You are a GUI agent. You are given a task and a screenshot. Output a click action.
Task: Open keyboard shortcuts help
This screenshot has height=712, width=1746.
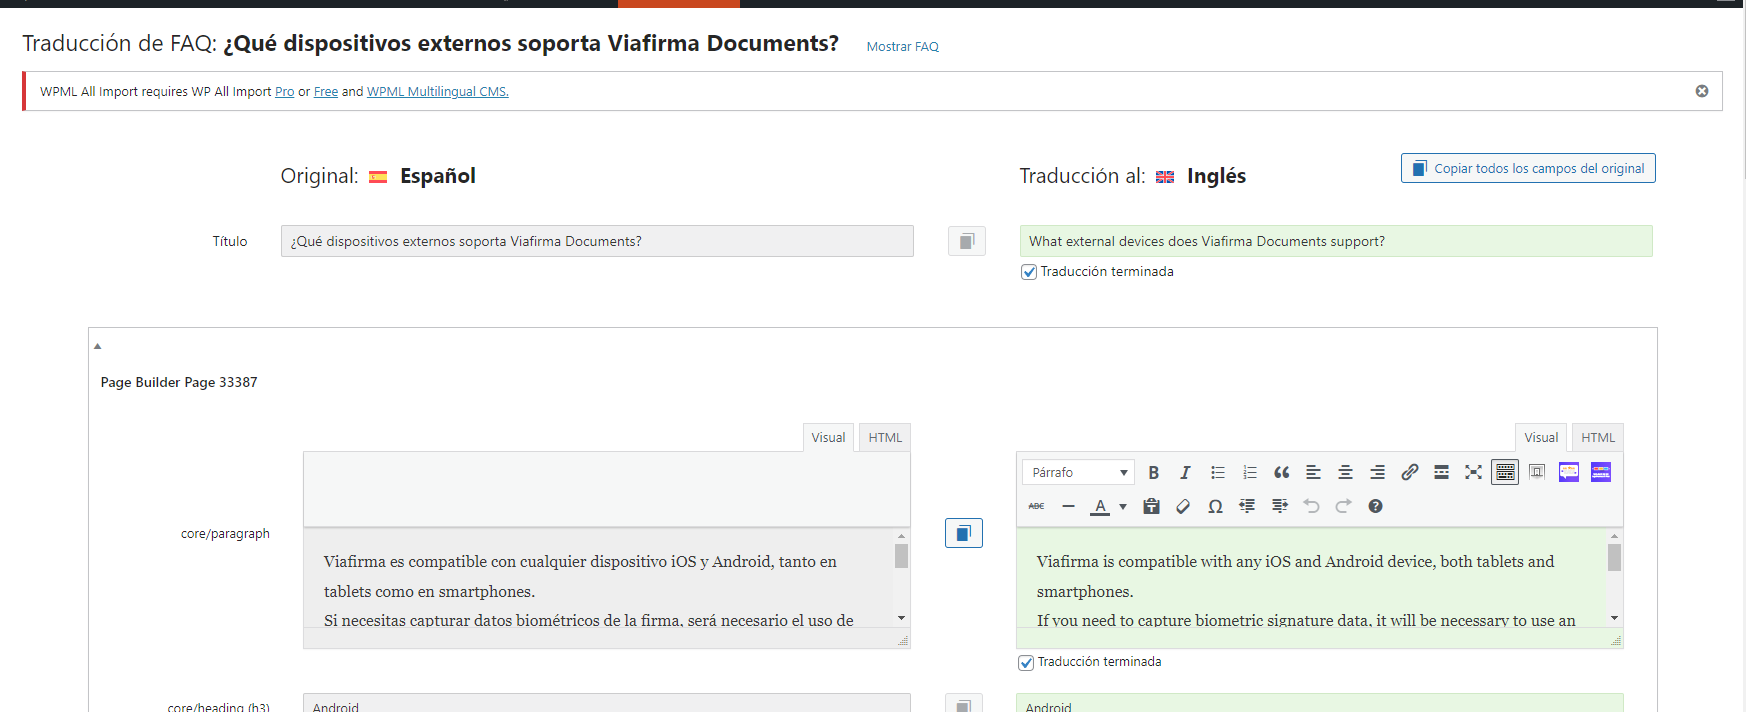click(x=1375, y=507)
